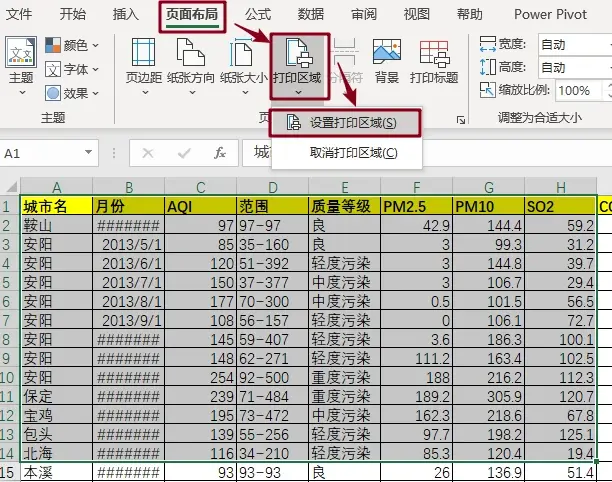Choose 设置打印区域(S) from the menu
Screen dimensions: 612x482
[345, 123]
